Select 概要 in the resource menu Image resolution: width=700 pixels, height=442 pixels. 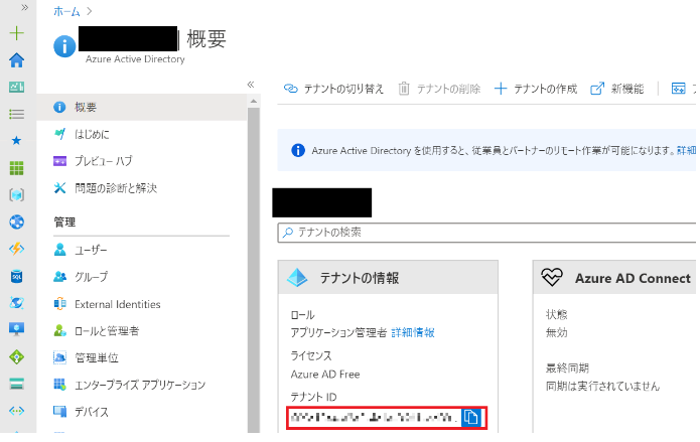pos(142,107)
